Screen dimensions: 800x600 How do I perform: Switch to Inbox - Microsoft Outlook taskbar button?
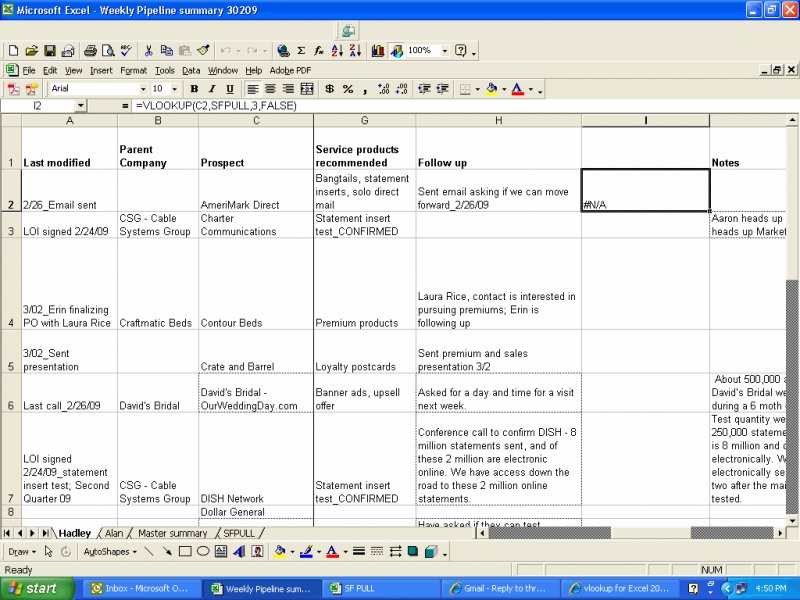coord(143,588)
